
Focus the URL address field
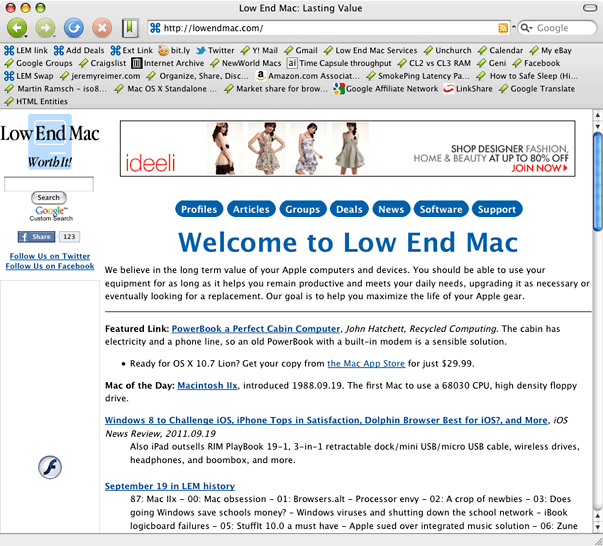pos(329,28)
